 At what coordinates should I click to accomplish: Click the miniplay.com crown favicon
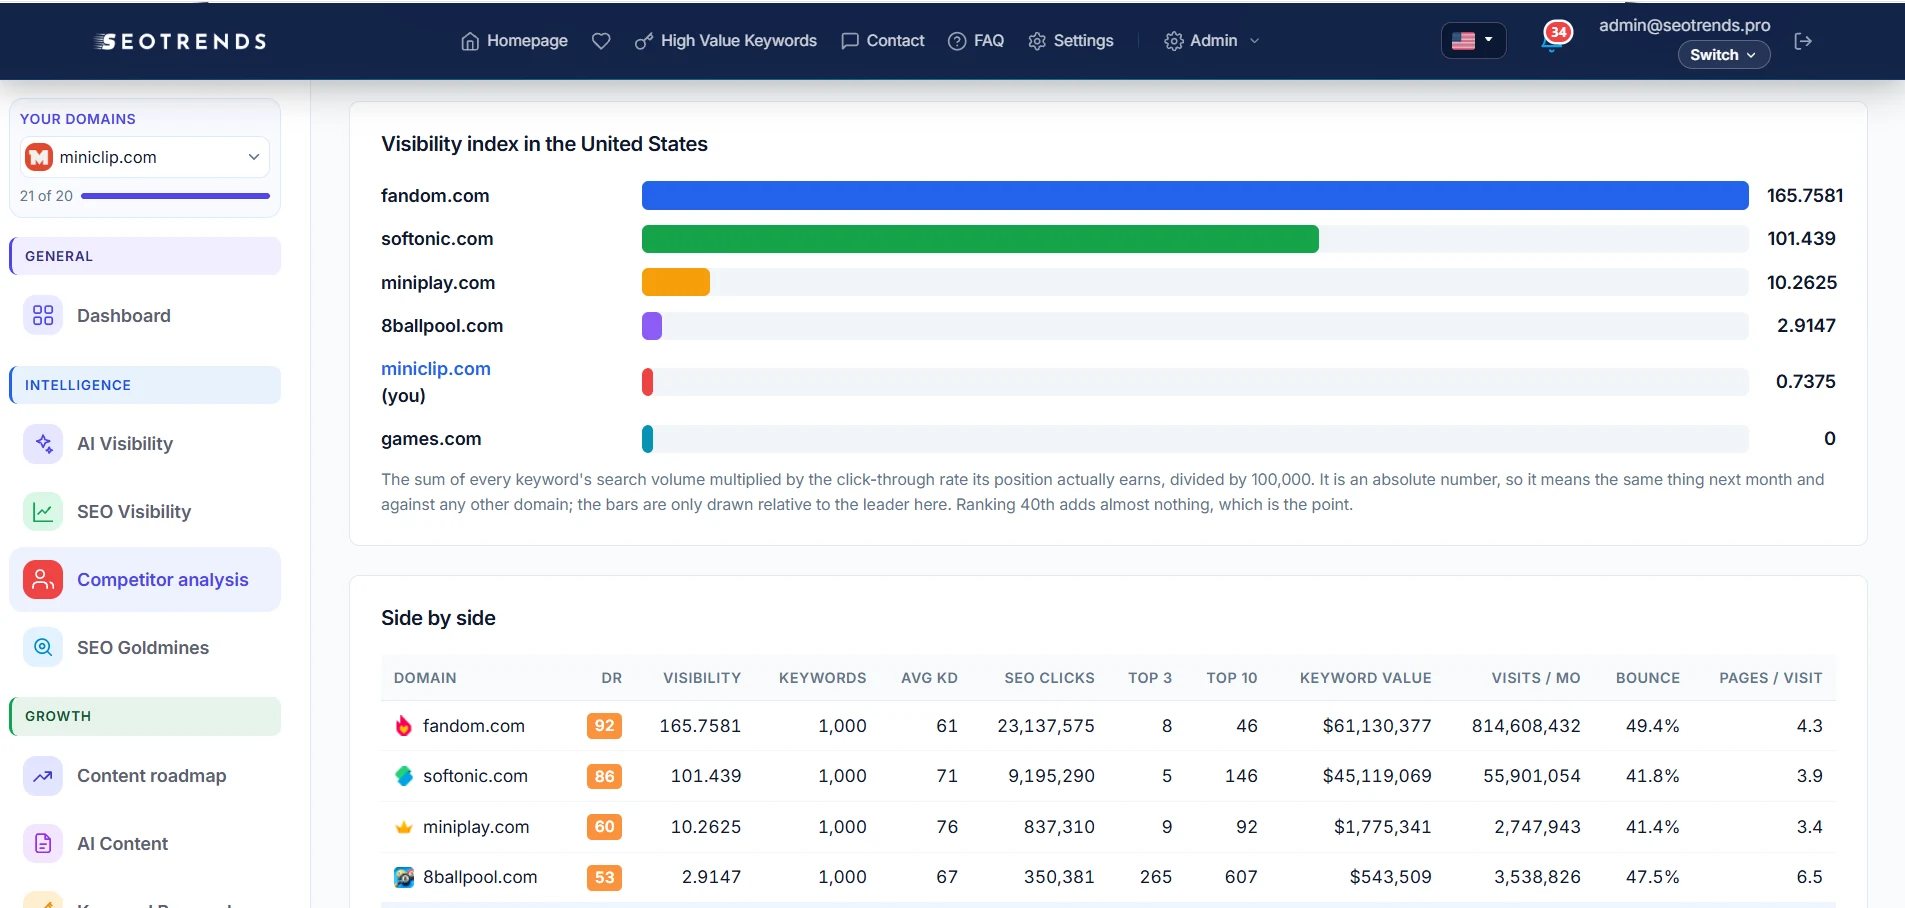coord(404,827)
